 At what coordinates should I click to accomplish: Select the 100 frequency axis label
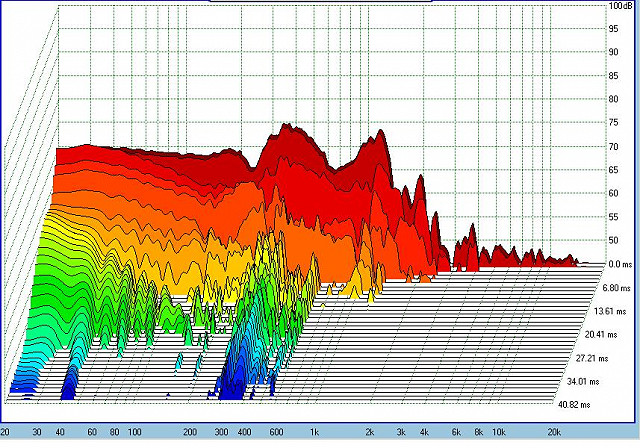(134, 432)
